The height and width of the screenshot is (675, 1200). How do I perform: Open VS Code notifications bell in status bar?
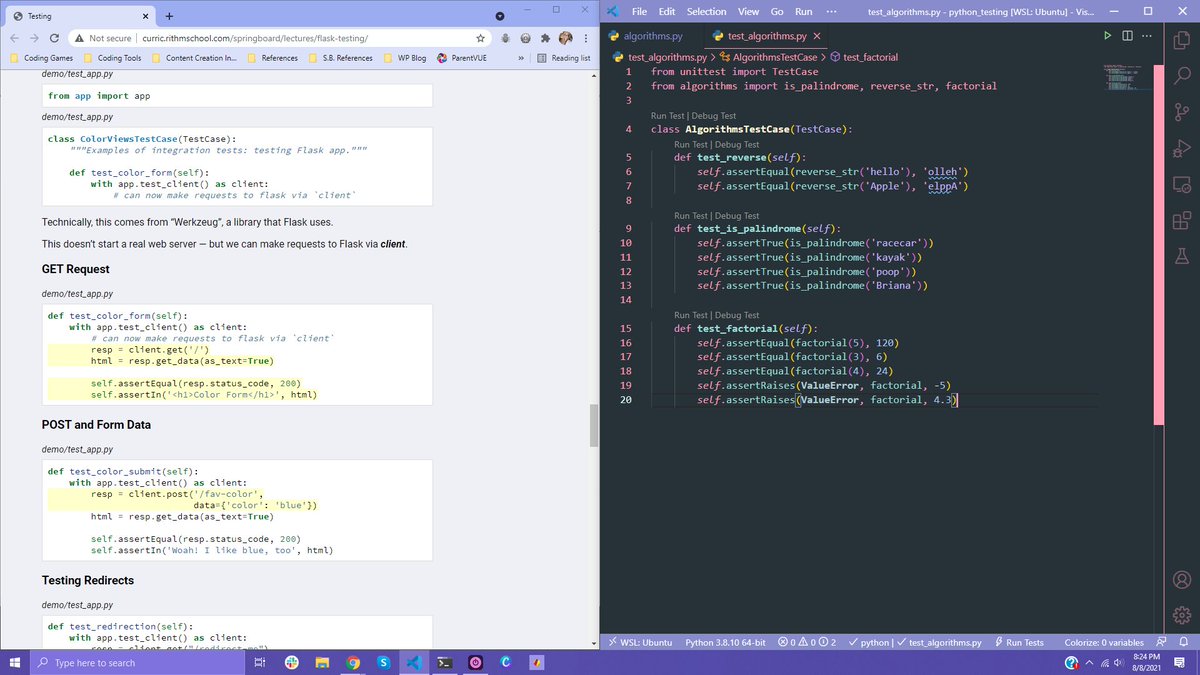pos(1182,642)
